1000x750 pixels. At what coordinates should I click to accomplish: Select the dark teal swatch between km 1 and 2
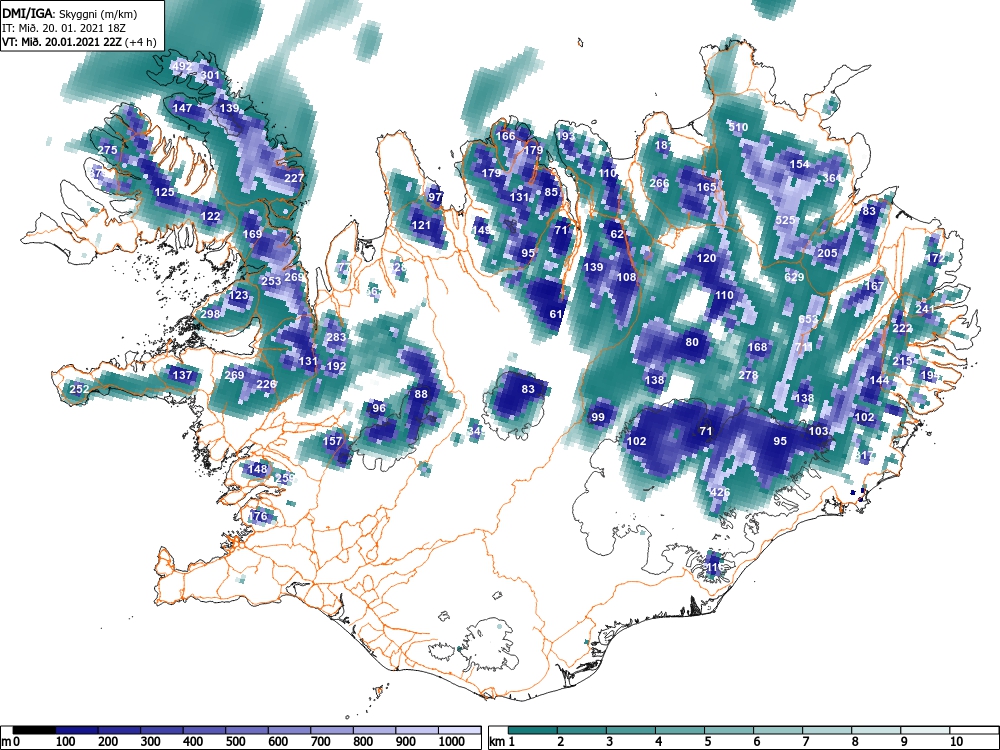pyautogui.click(x=533, y=730)
